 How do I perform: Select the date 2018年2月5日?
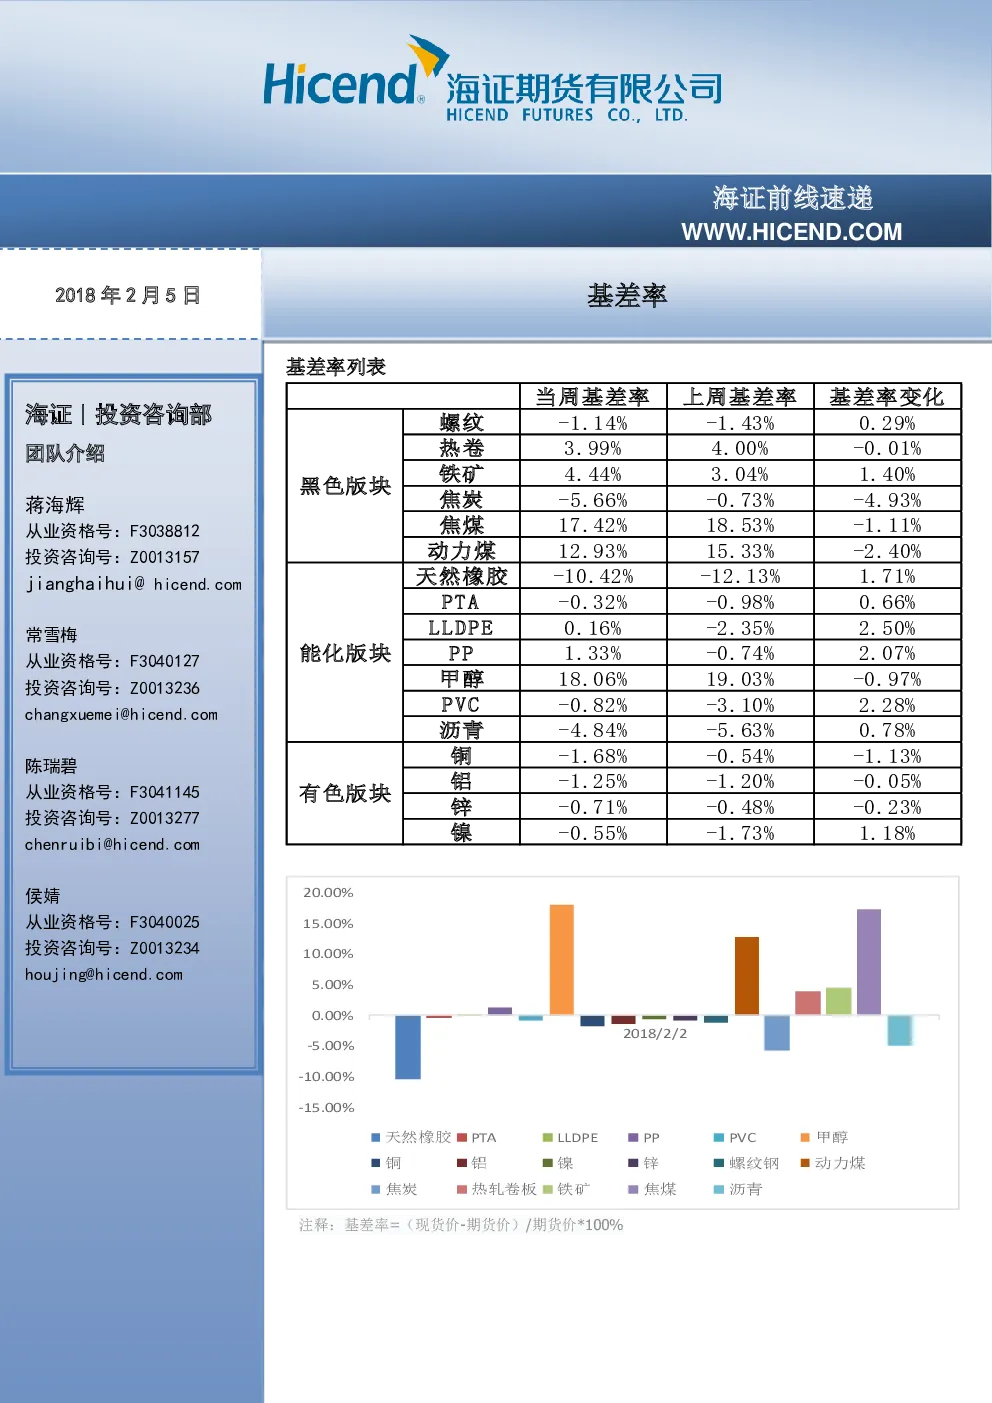(x=128, y=295)
